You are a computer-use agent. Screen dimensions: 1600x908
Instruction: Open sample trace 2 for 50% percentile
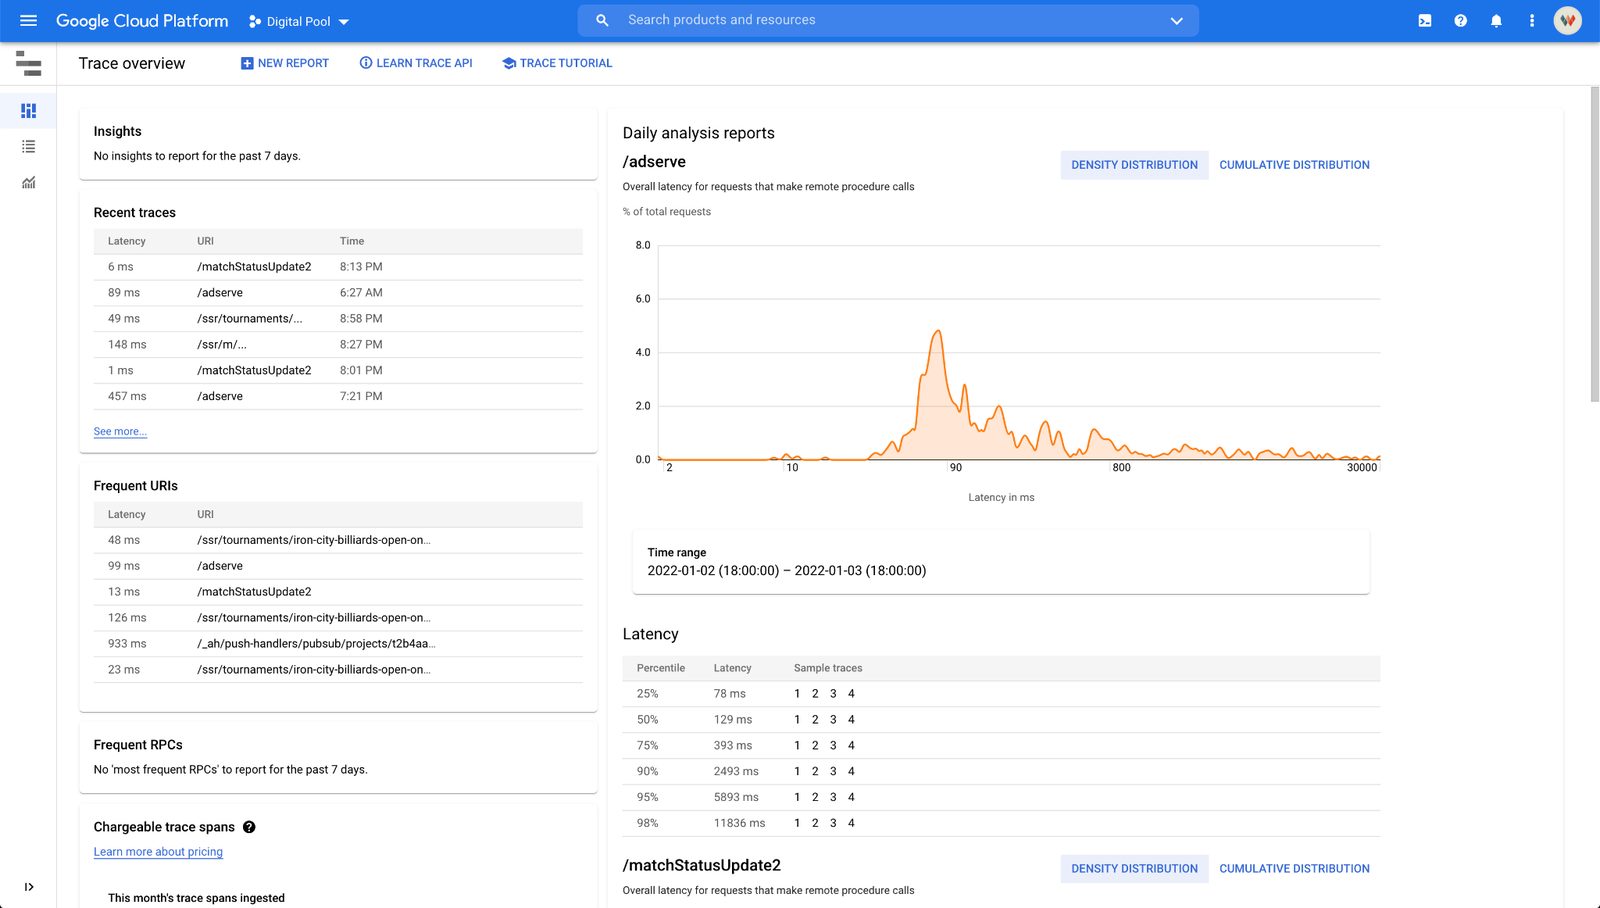pos(815,720)
